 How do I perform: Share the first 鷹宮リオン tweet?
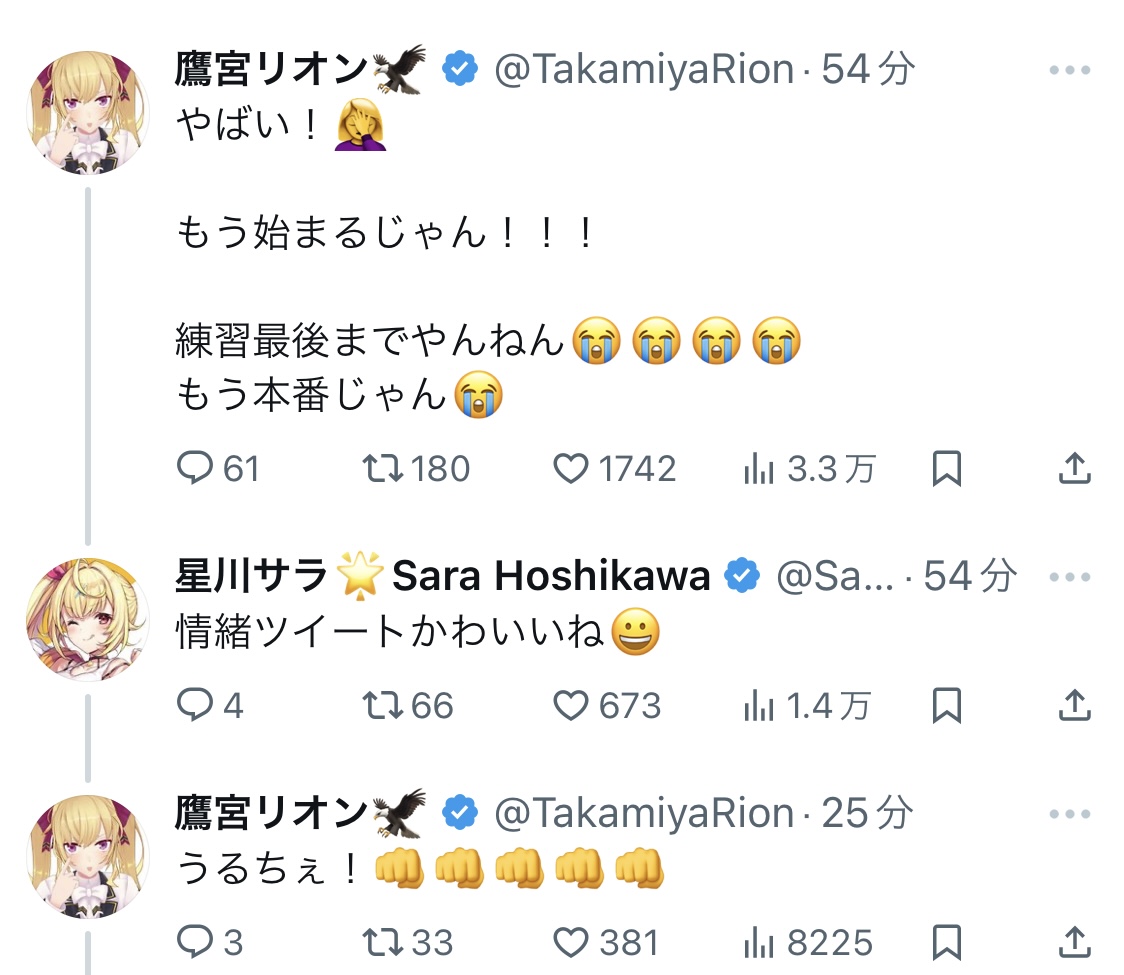point(1073,466)
